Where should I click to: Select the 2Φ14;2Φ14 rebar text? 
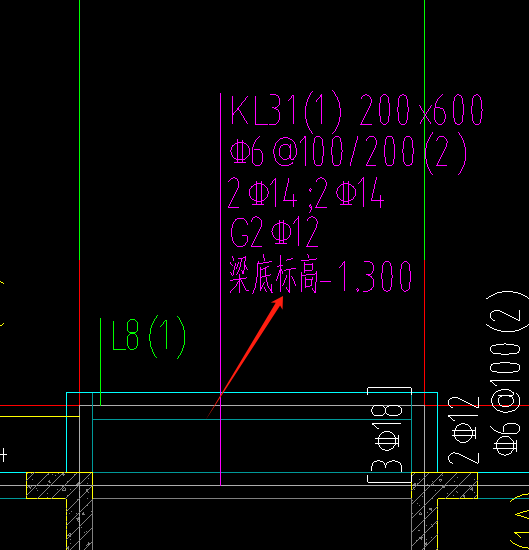coord(306,194)
